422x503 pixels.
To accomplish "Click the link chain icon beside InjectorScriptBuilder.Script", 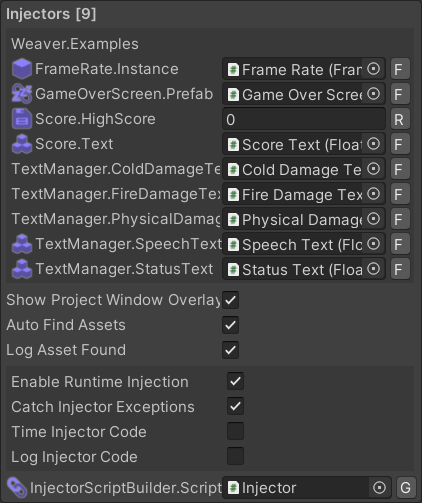I will point(17,488).
